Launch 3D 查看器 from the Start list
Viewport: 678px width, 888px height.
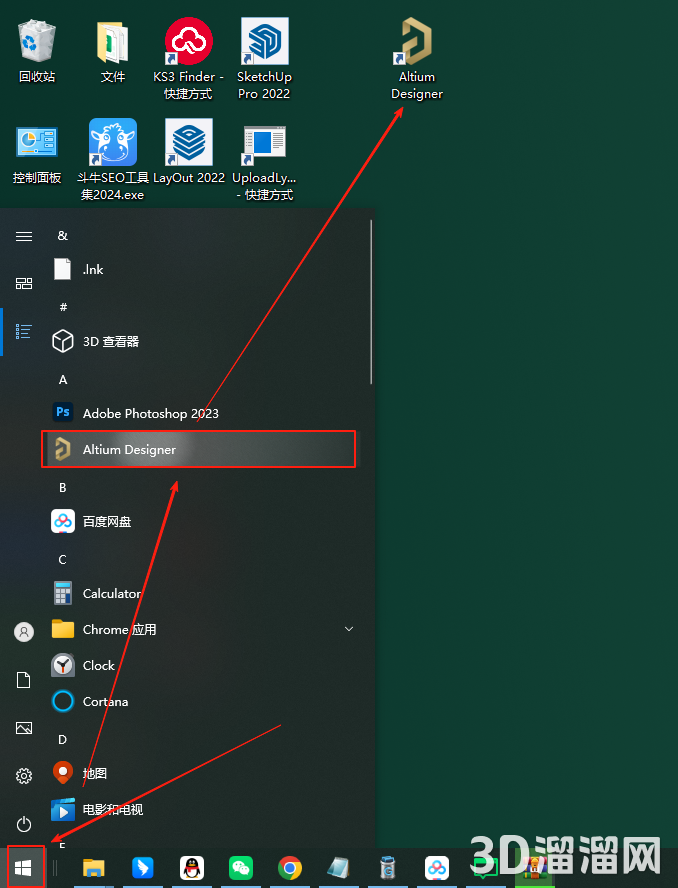pos(201,341)
